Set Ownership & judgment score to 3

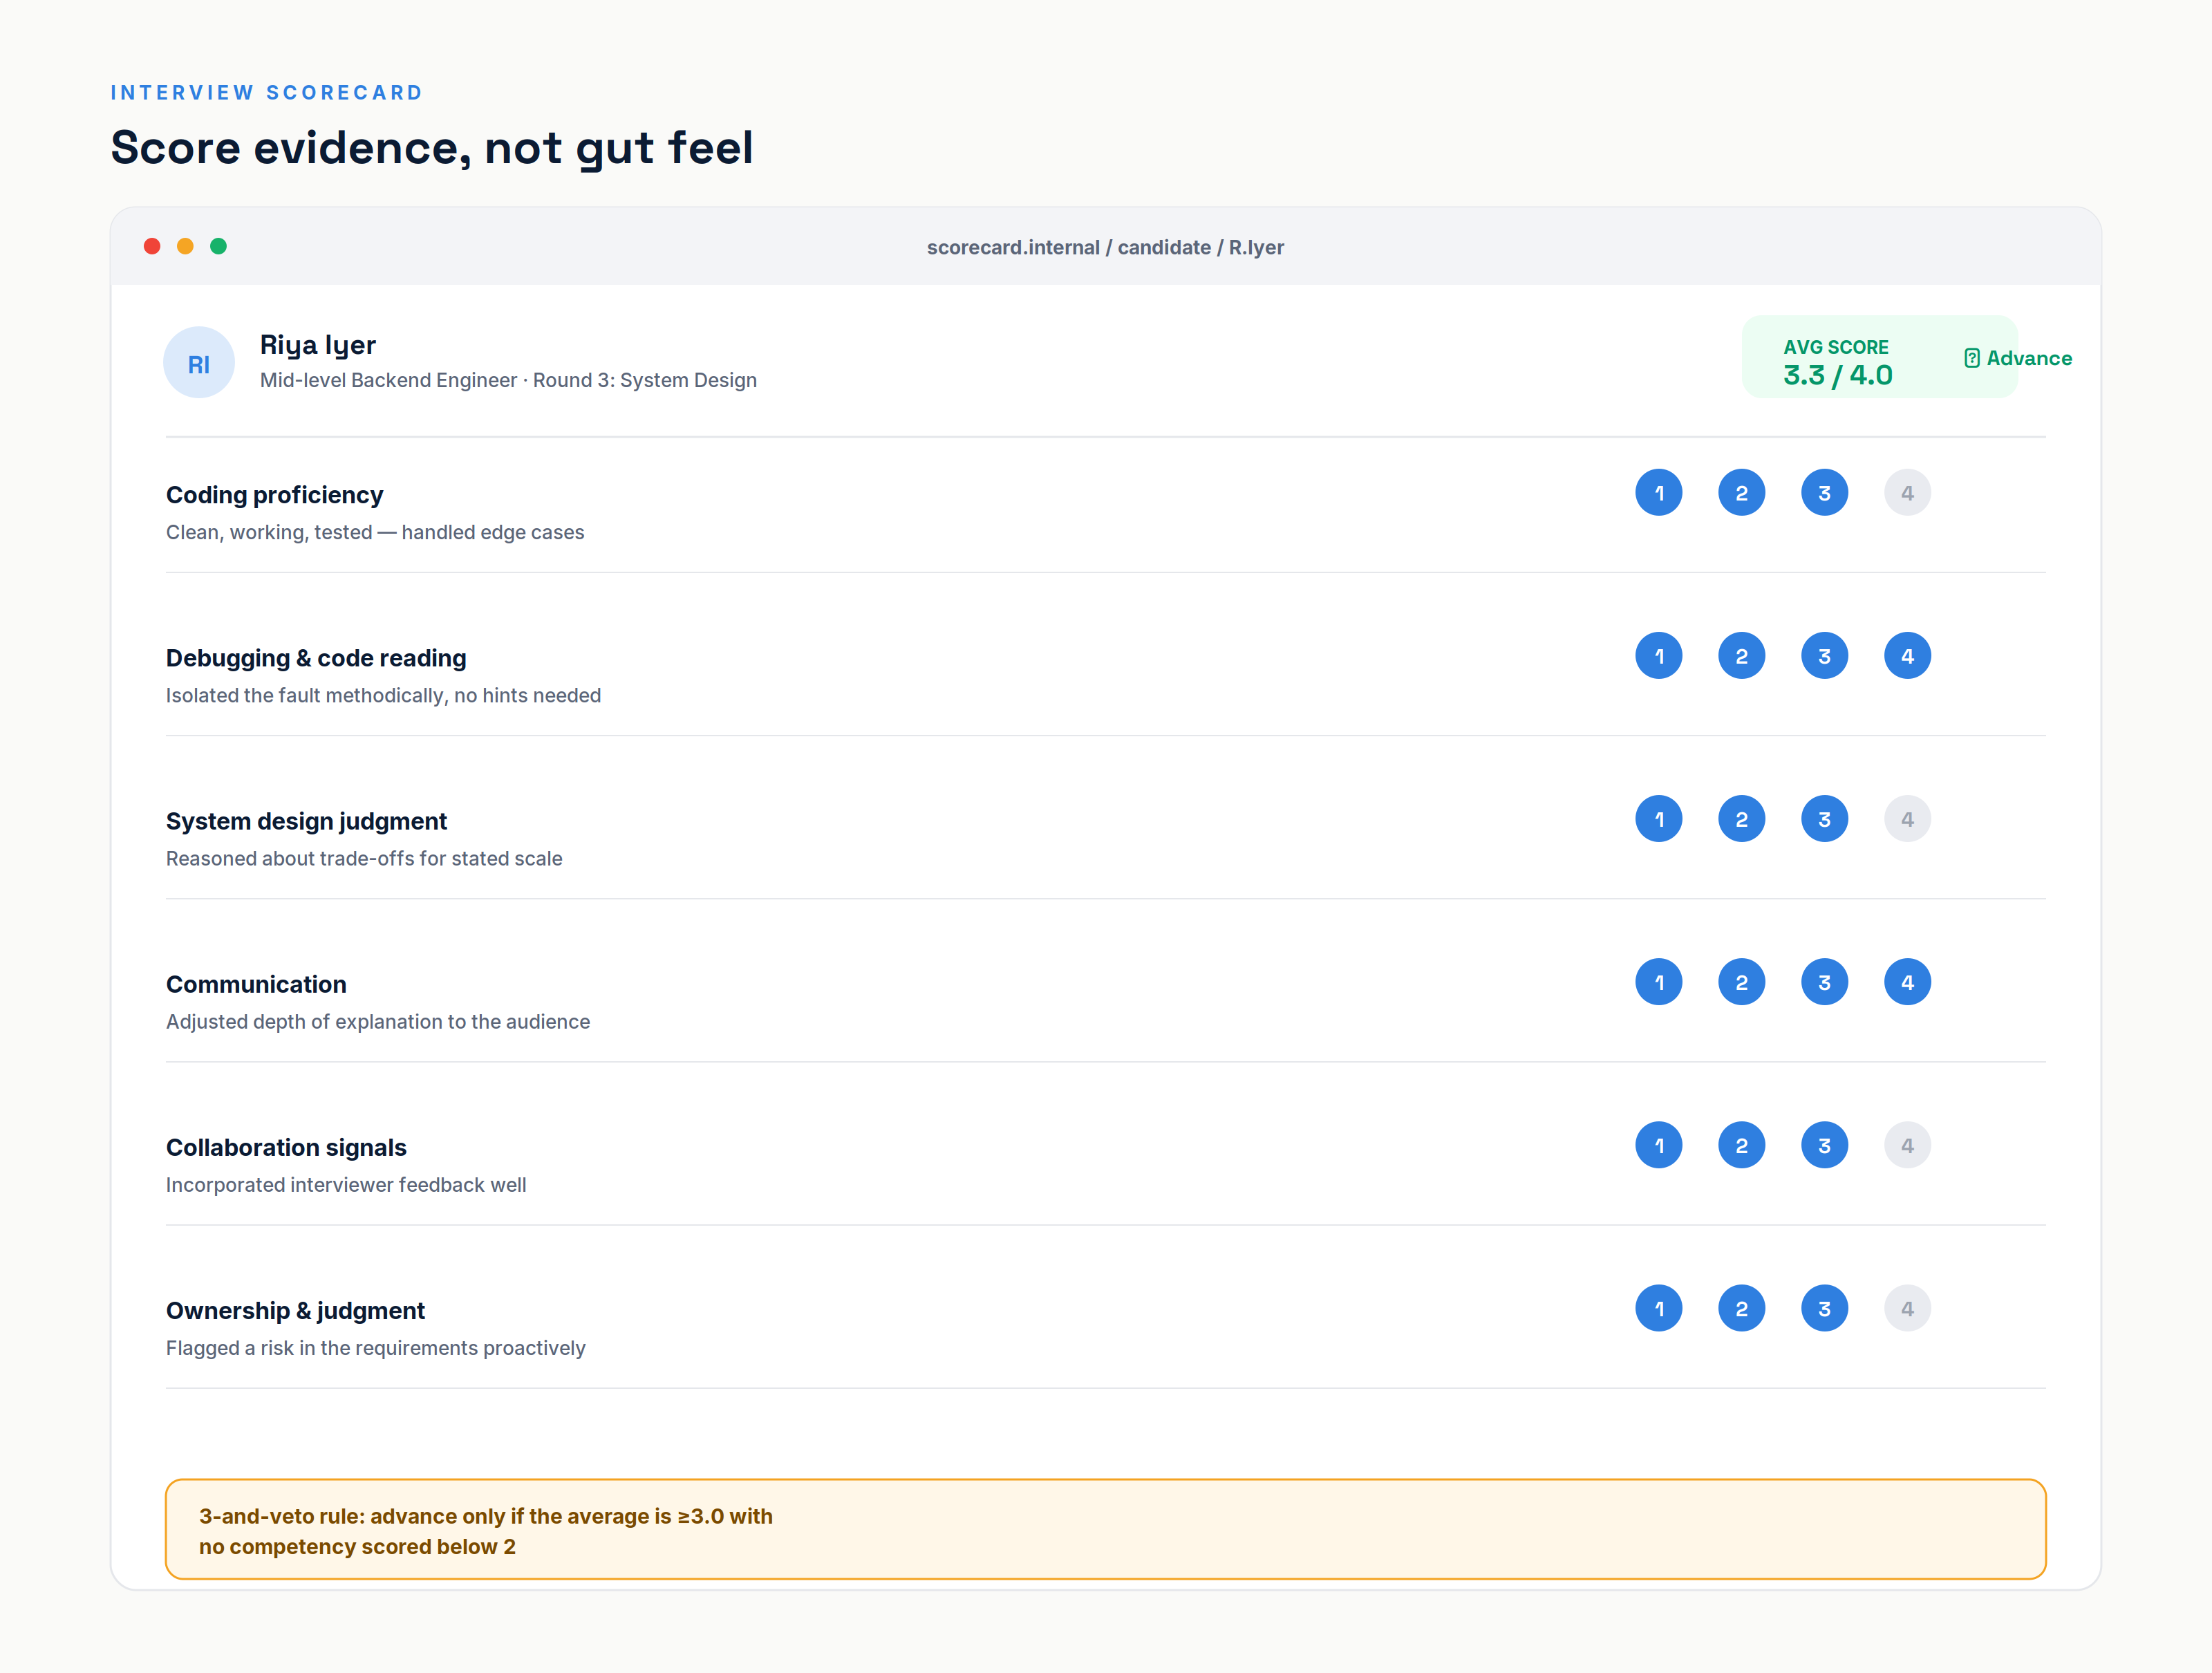point(1824,1308)
